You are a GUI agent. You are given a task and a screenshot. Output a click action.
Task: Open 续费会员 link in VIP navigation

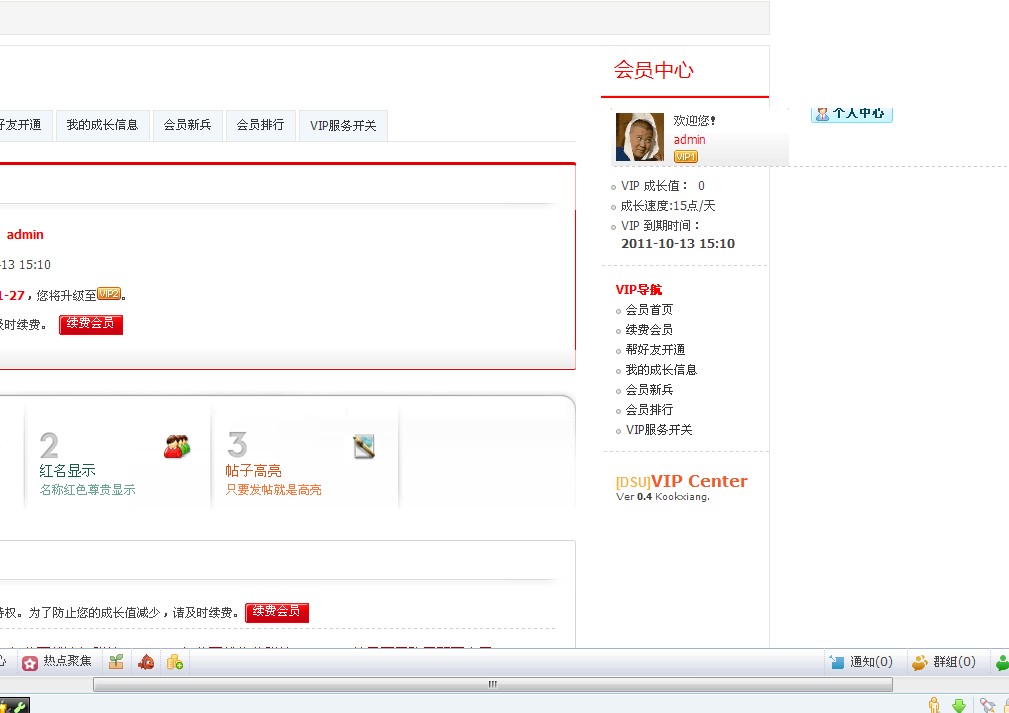point(649,329)
